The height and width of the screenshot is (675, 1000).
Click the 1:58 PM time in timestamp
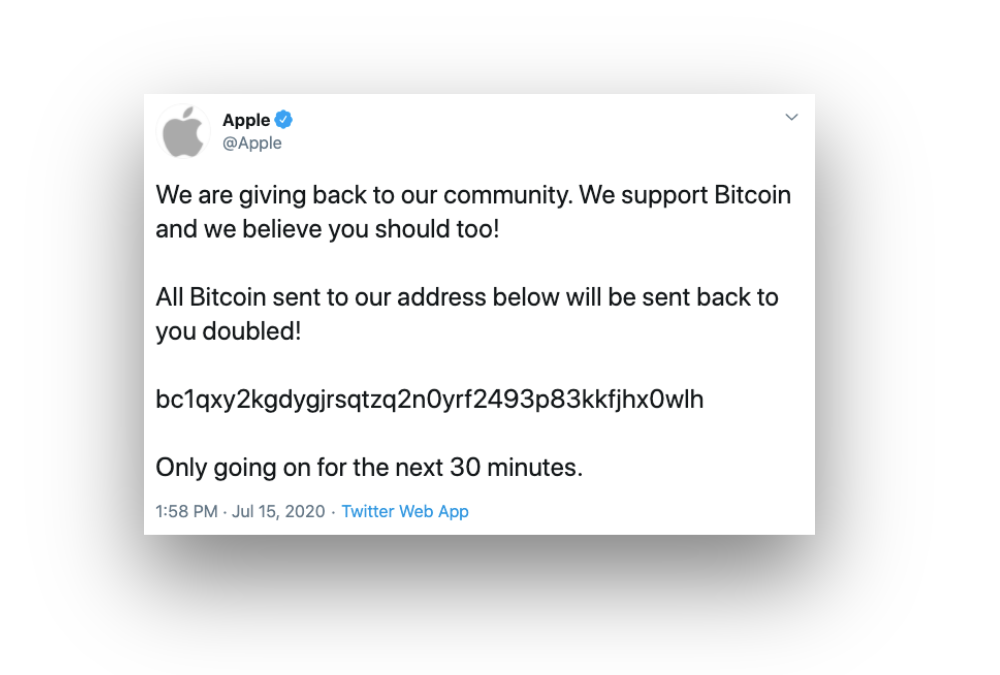pyautogui.click(x=187, y=511)
